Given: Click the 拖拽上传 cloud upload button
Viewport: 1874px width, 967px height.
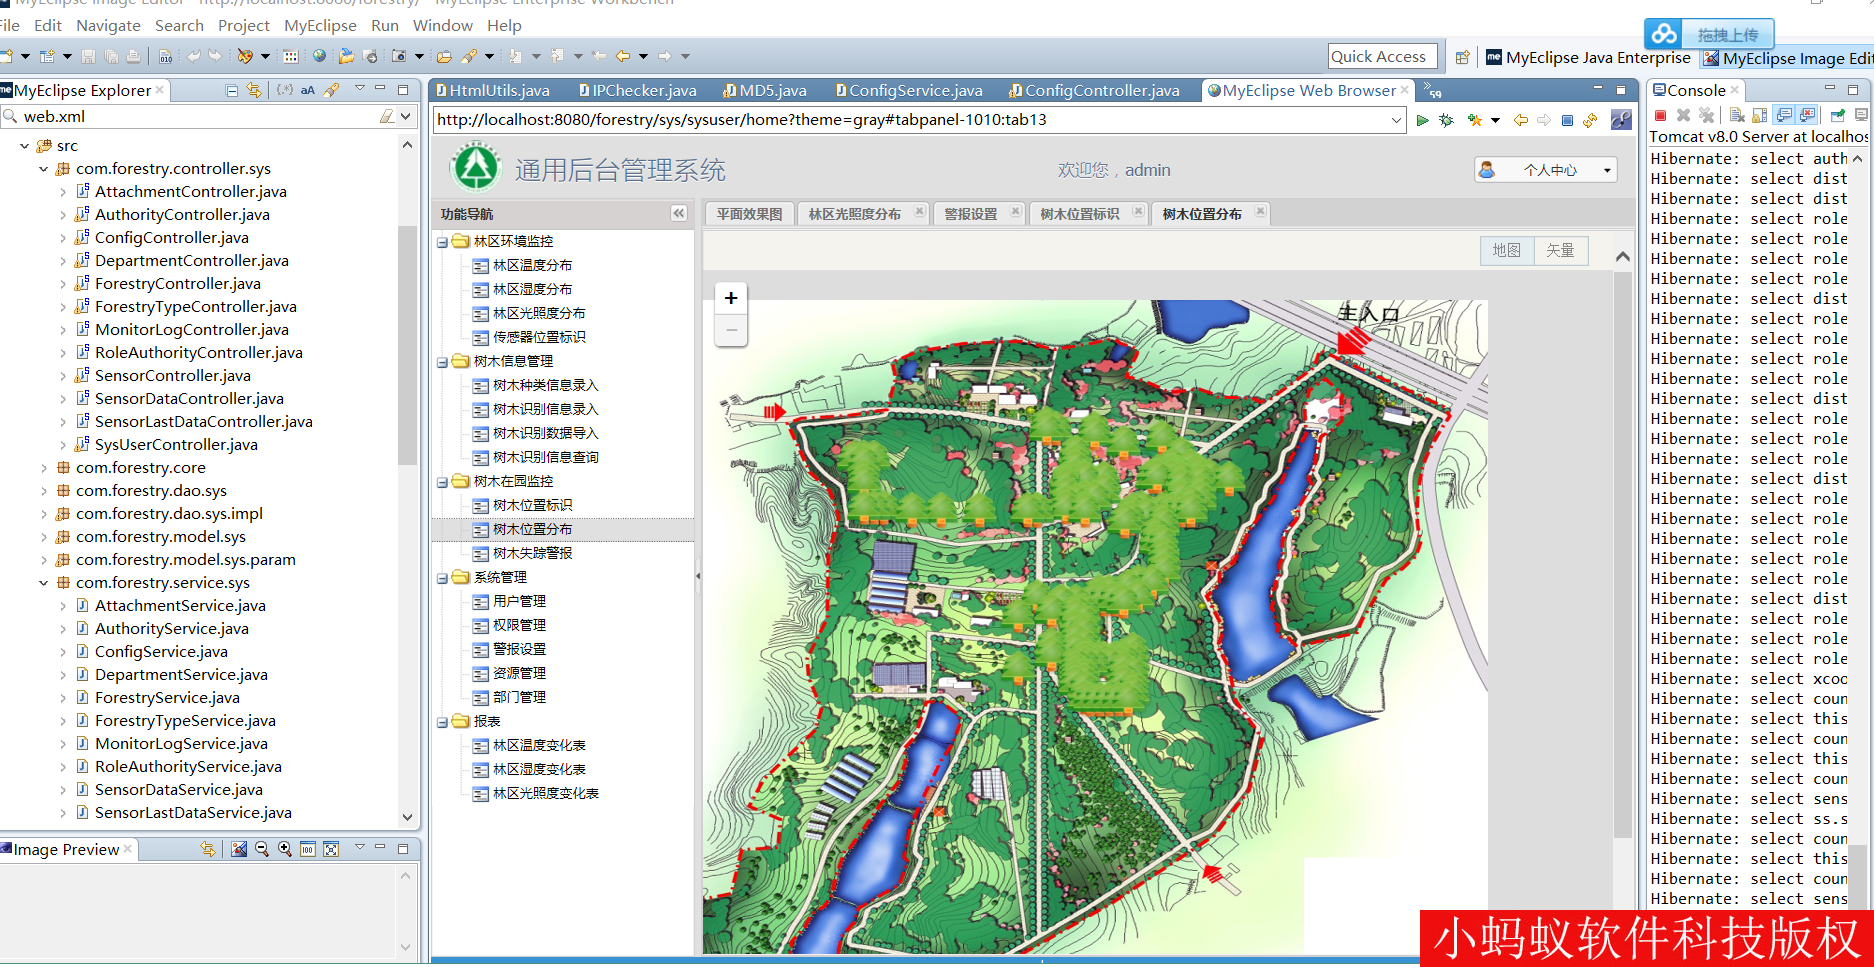Looking at the screenshot, I should (1709, 34).
